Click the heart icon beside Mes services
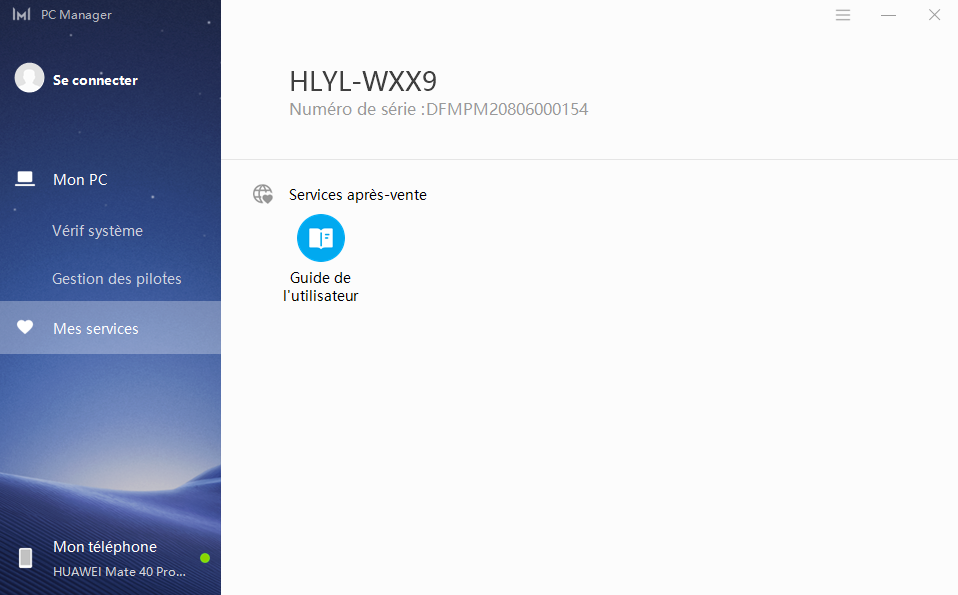The image size is (958, 595). click(x=25, y=328)
